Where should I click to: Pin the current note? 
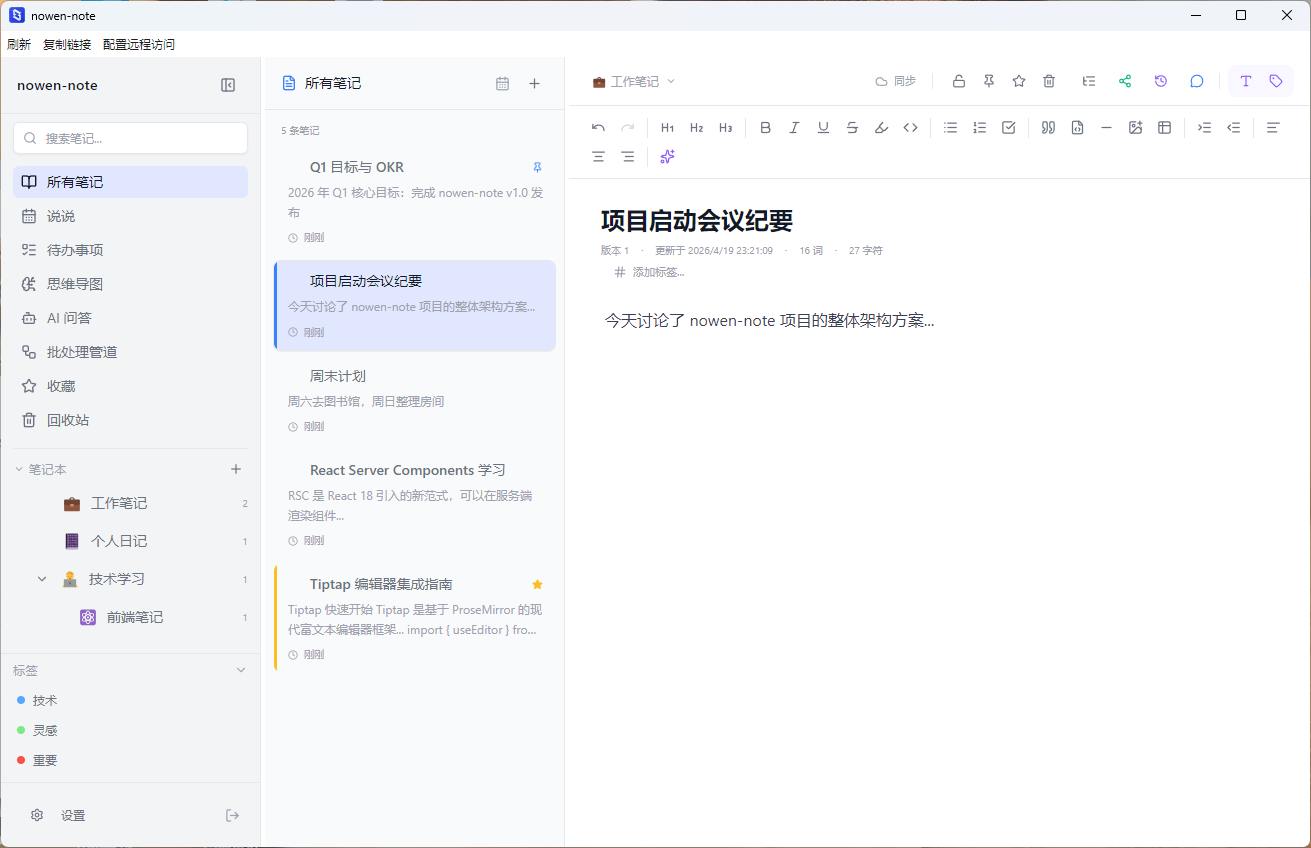pyautogui.click(x=989, y=81)
